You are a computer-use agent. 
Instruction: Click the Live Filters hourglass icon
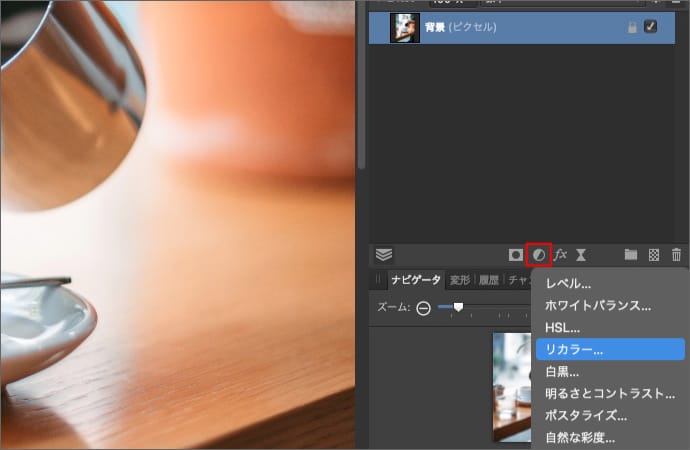[582, 255]
